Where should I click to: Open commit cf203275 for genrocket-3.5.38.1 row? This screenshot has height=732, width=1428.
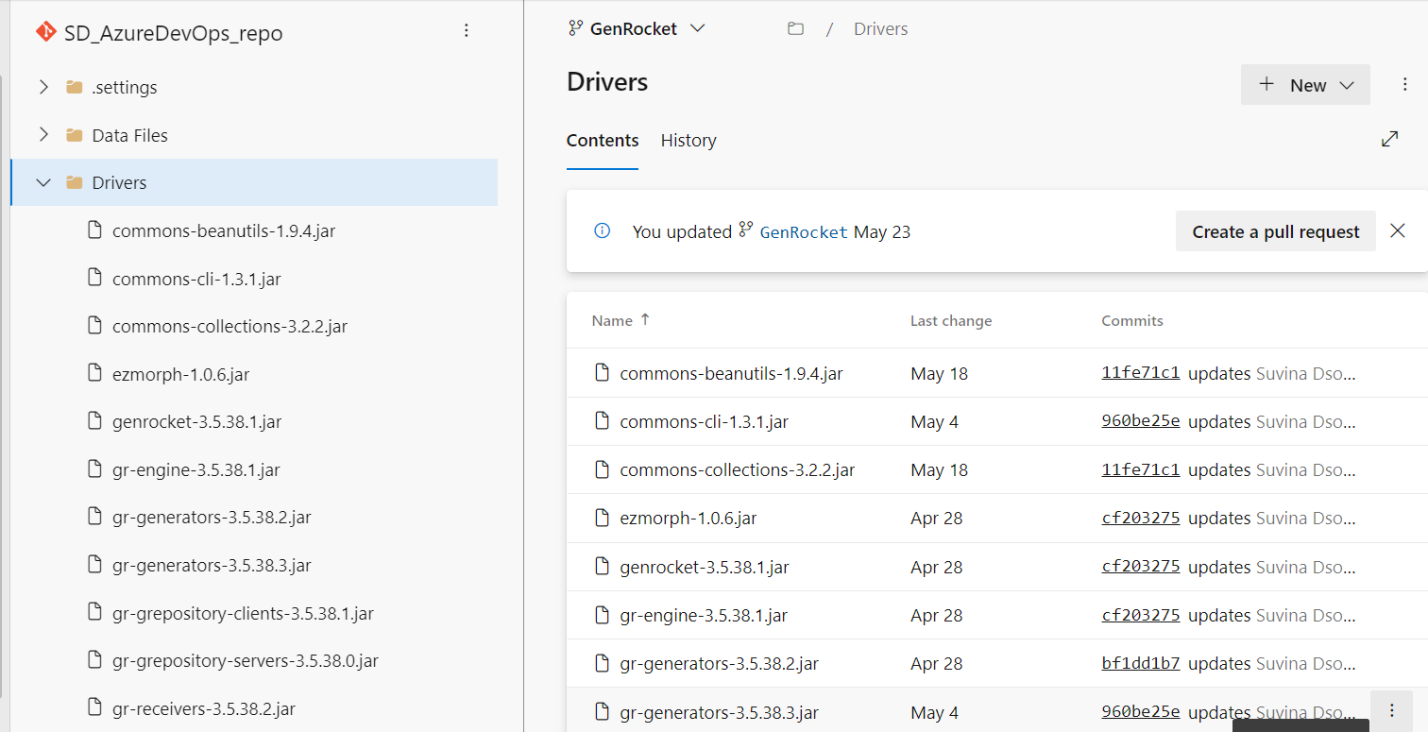coord(1141,566)
